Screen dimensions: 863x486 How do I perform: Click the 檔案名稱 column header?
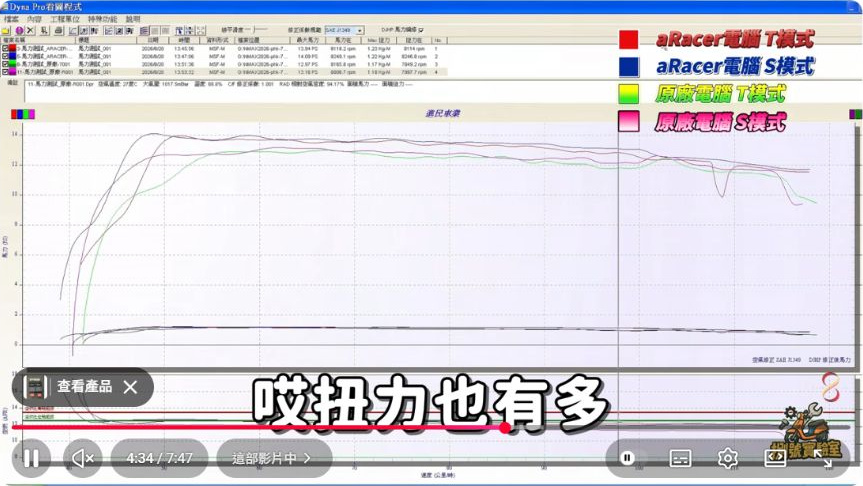click(x=39, y=40)
